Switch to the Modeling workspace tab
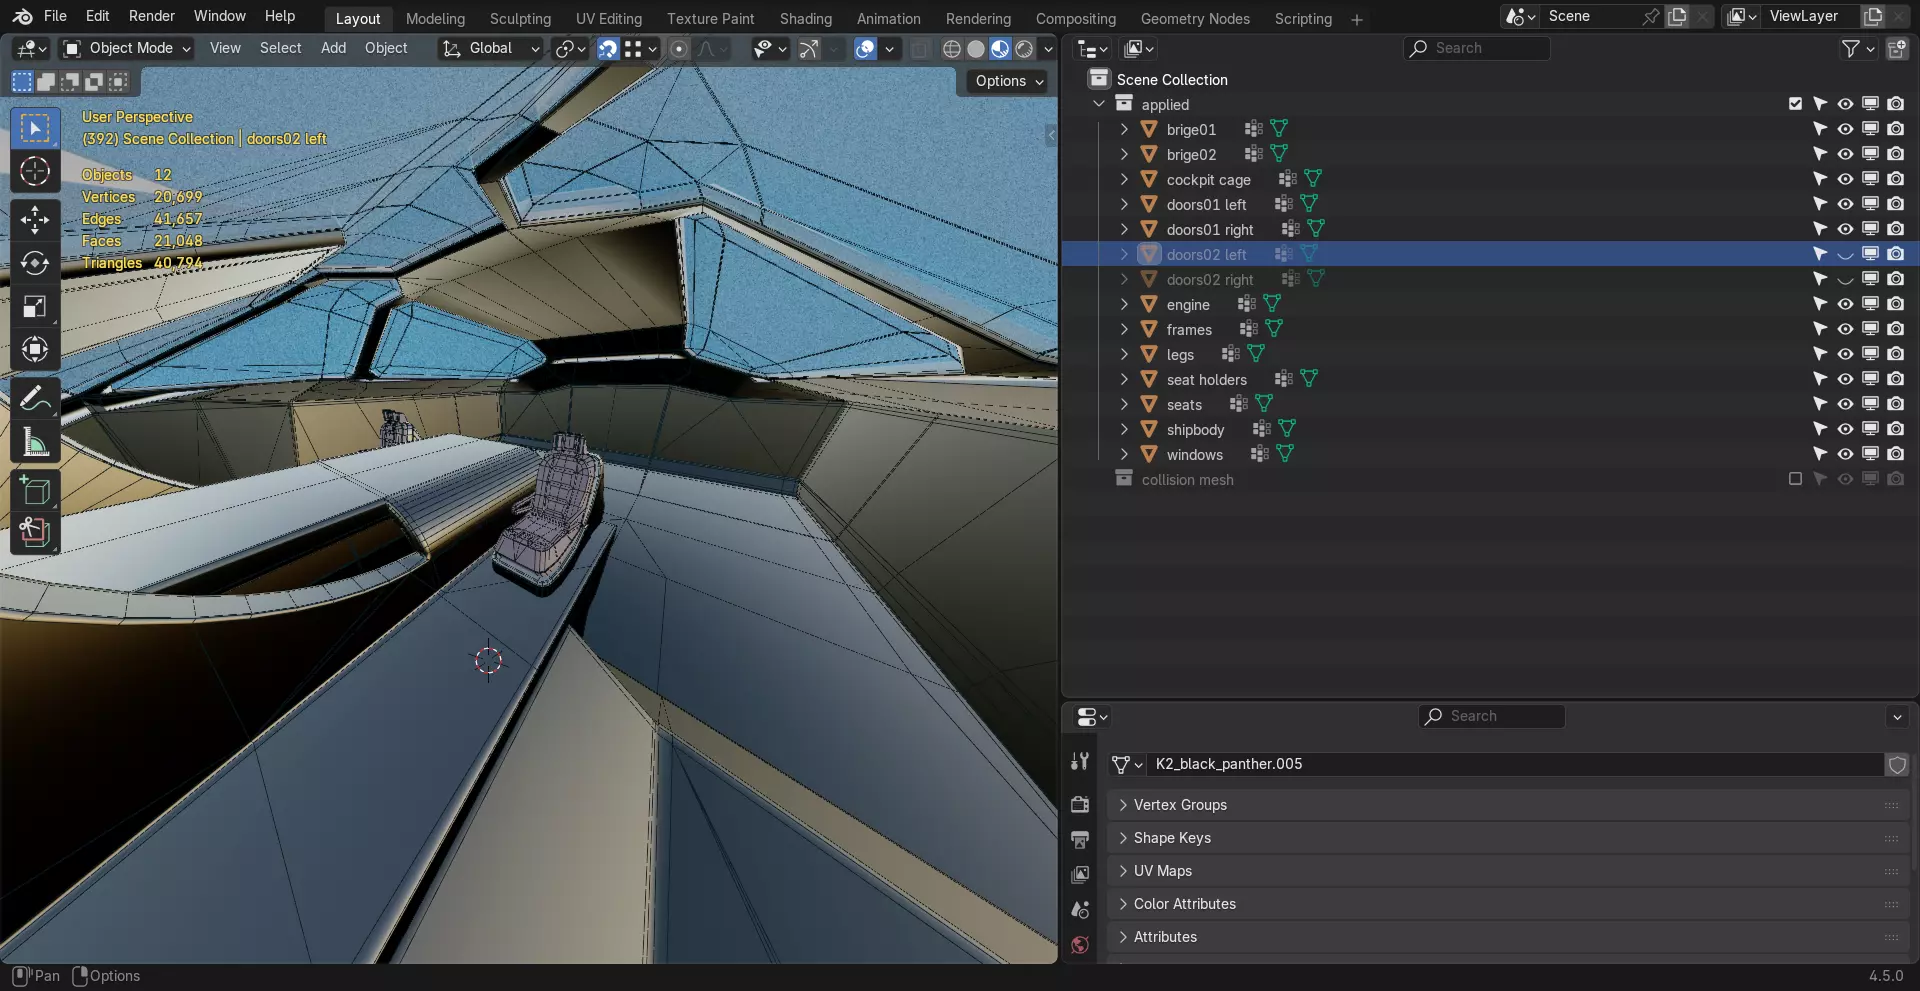The image size is (1920, 991). pos(435,18)
